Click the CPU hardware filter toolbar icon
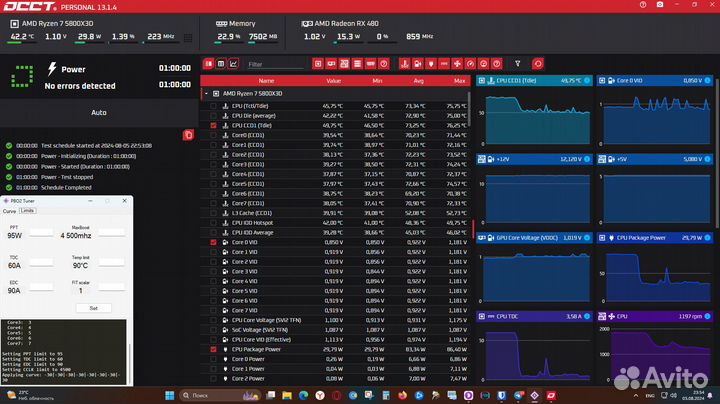The width and height of the screenshot is (720, 404). tap(318, 64)
